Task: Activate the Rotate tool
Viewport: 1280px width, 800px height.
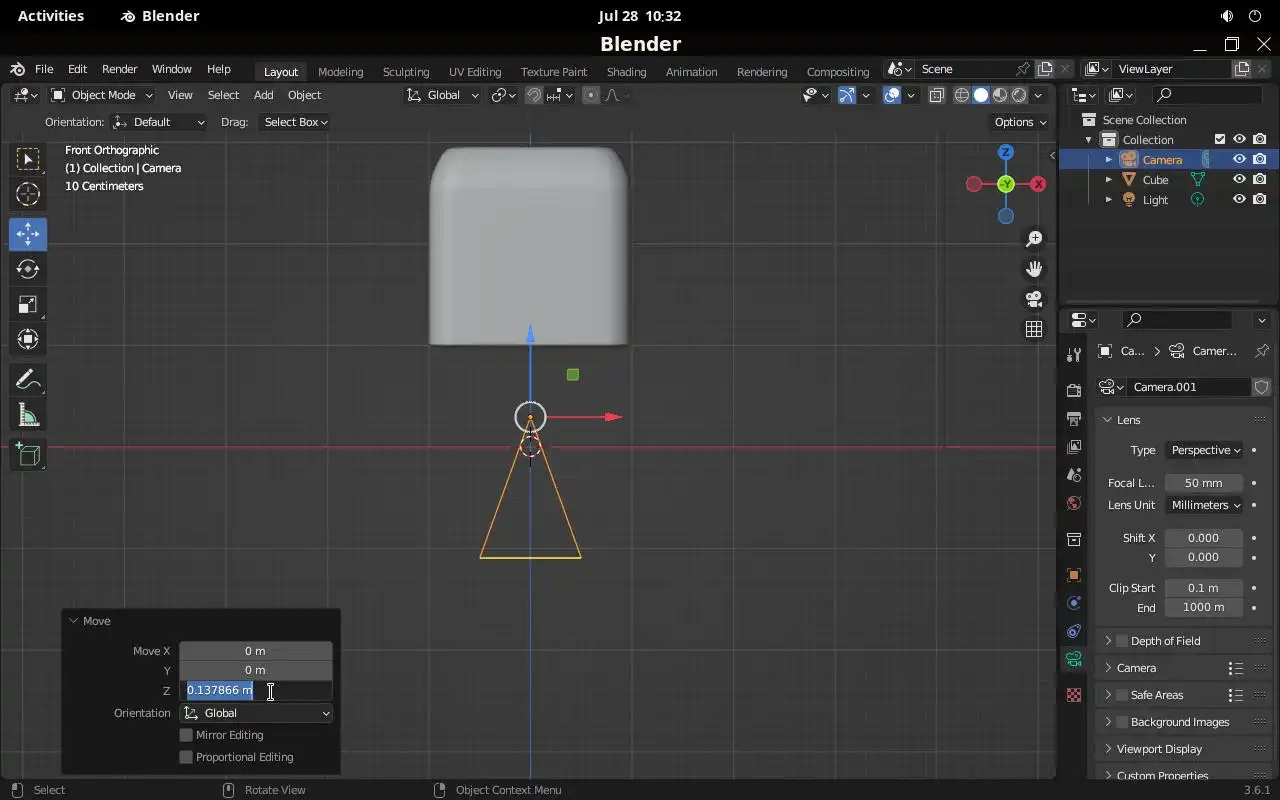Action: 28,269
